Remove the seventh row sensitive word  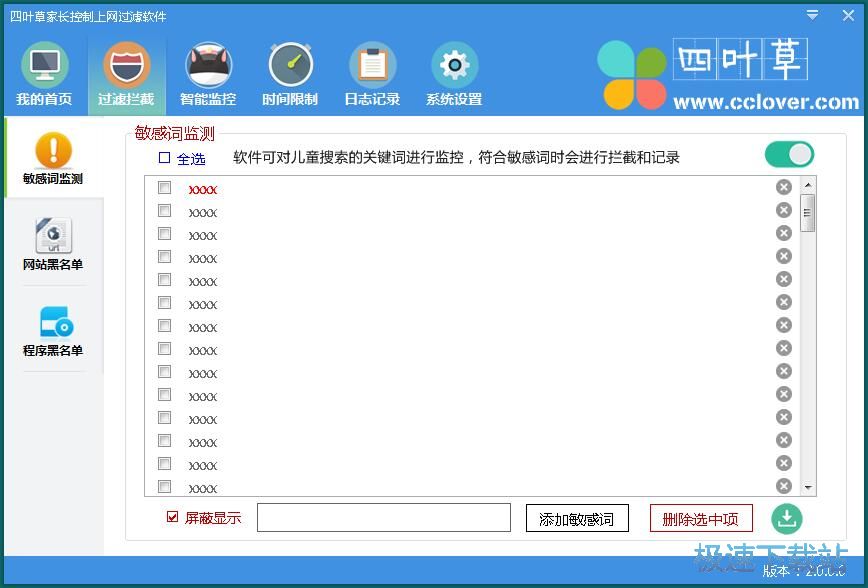[x=783, y=325]
